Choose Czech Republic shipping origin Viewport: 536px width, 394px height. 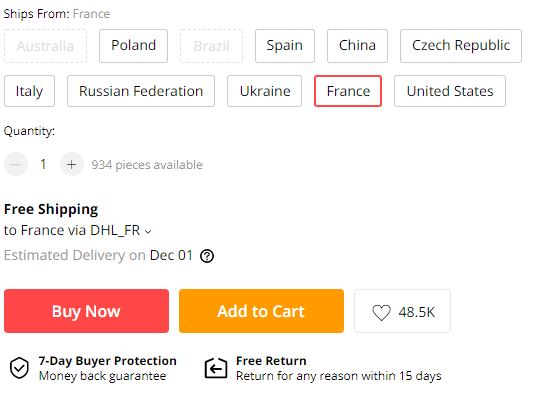[461, 46]
